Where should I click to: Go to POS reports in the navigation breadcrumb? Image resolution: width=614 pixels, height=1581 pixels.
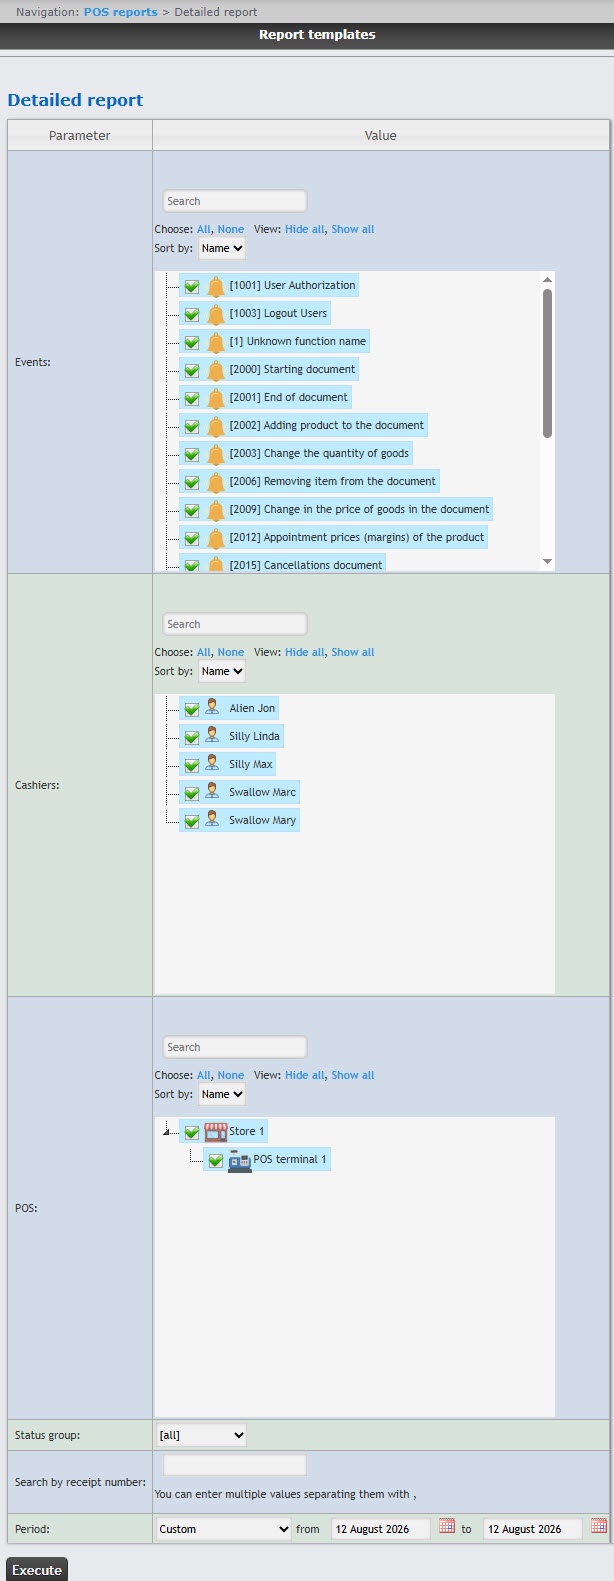coord(120,12)
